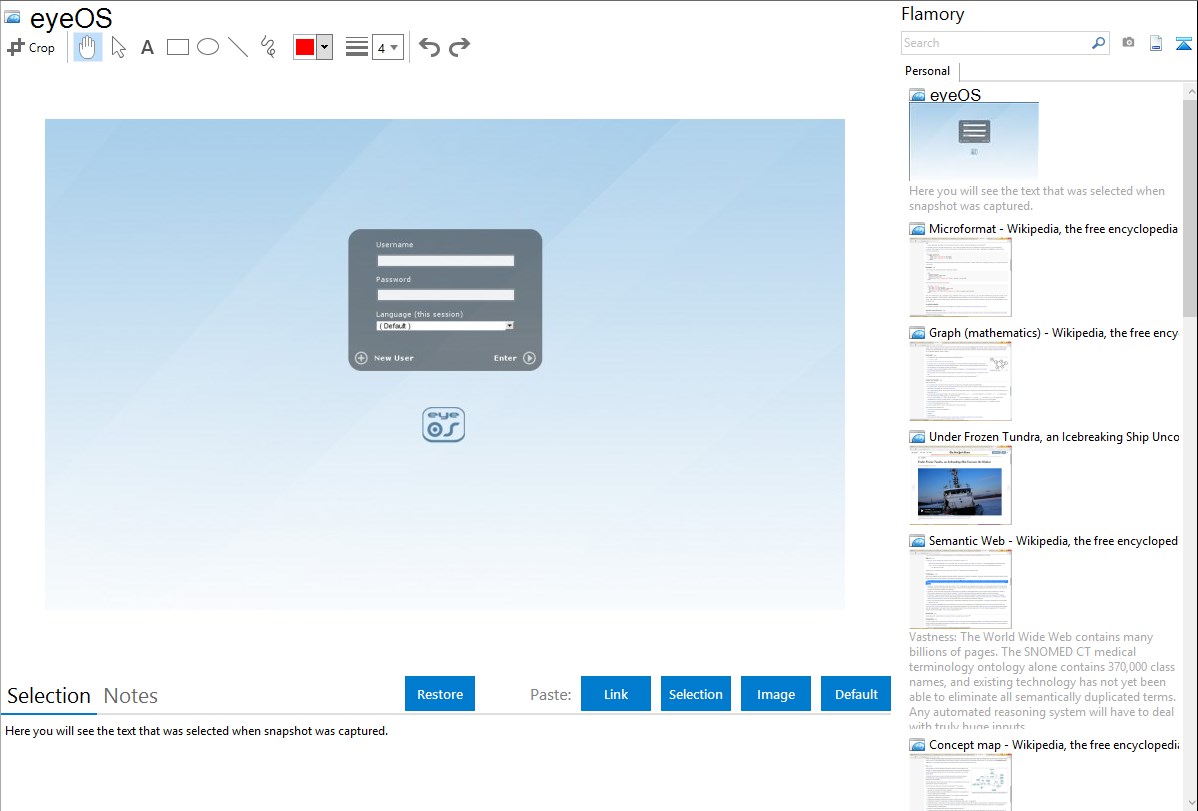The width and height of the screenshot is (1198, 811).
Task: Open the Notes tab
Action: tap(131, 696)
